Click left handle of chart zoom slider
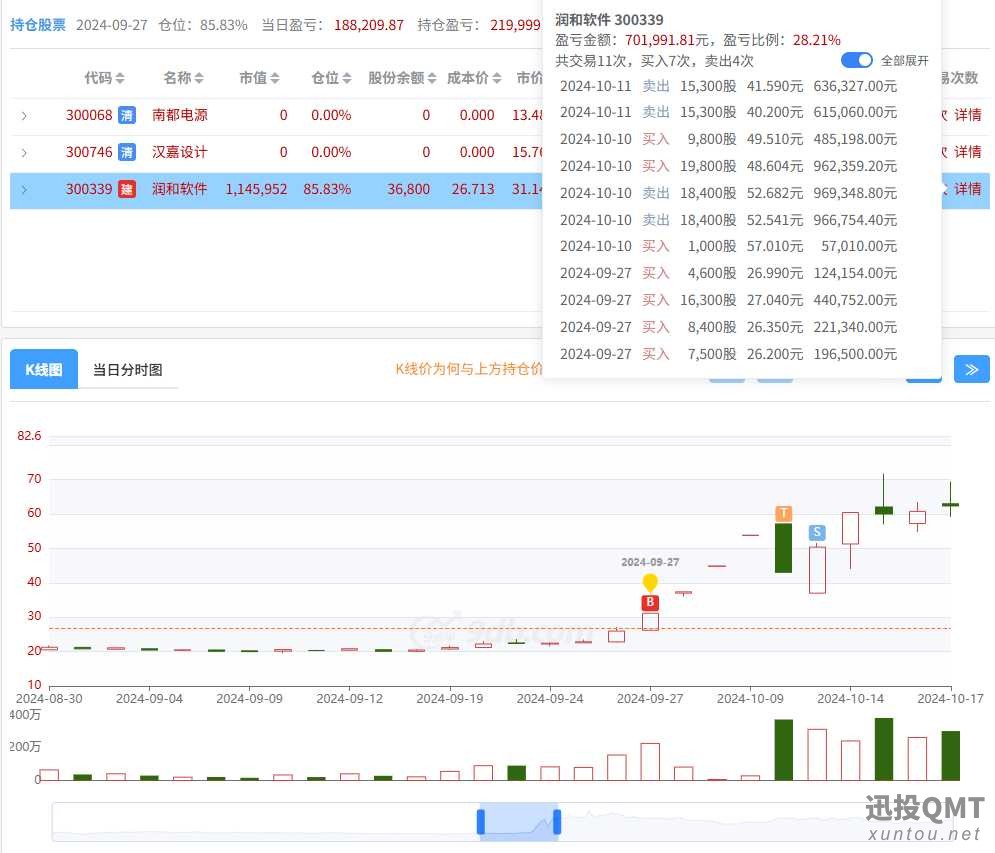This screenshot has width=995, height=853. 480,822
